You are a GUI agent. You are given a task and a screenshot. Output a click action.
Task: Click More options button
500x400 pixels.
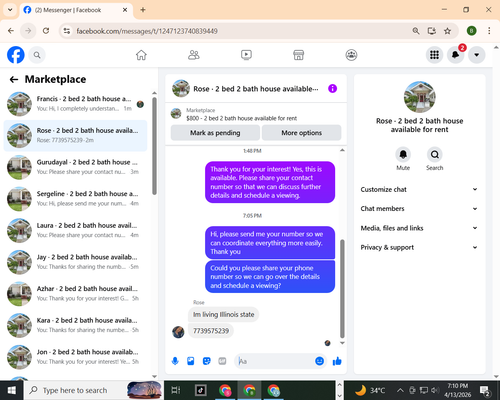(x=302, y=133)
